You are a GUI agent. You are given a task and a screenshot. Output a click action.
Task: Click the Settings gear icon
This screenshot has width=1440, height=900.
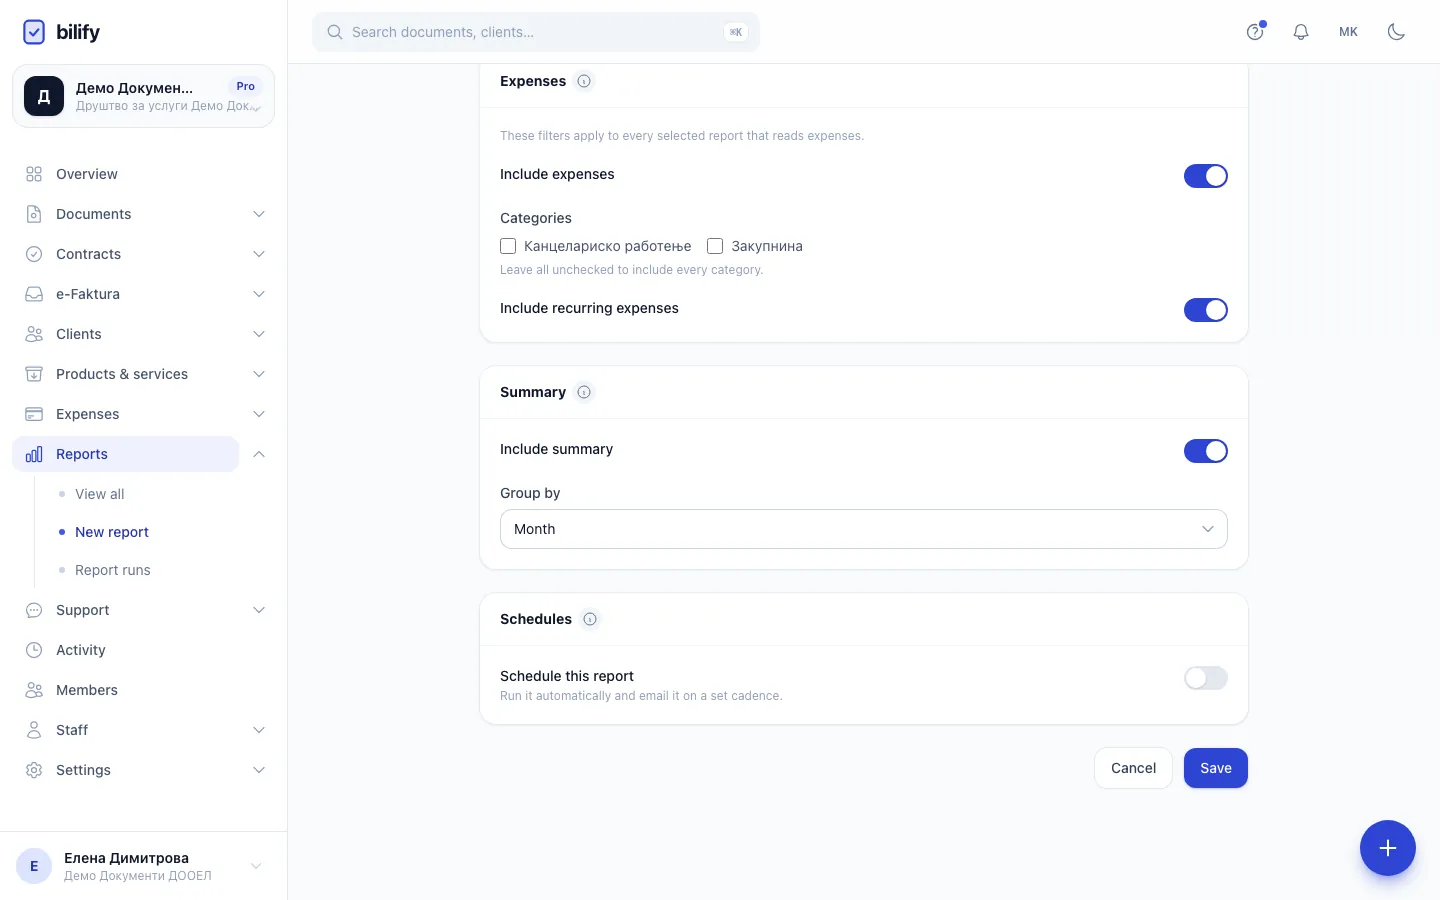(x=34, y=770)
